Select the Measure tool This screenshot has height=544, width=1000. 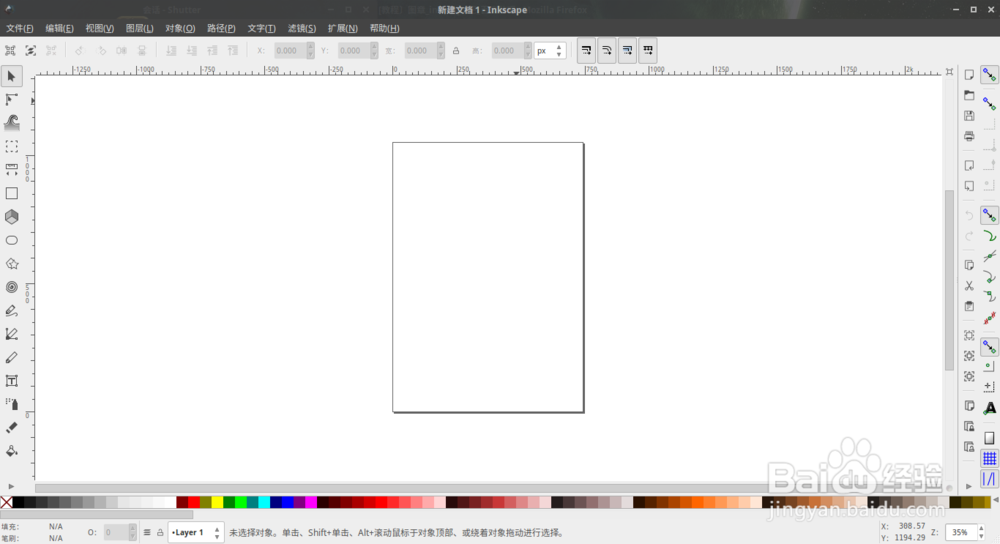tap(11, 170)
